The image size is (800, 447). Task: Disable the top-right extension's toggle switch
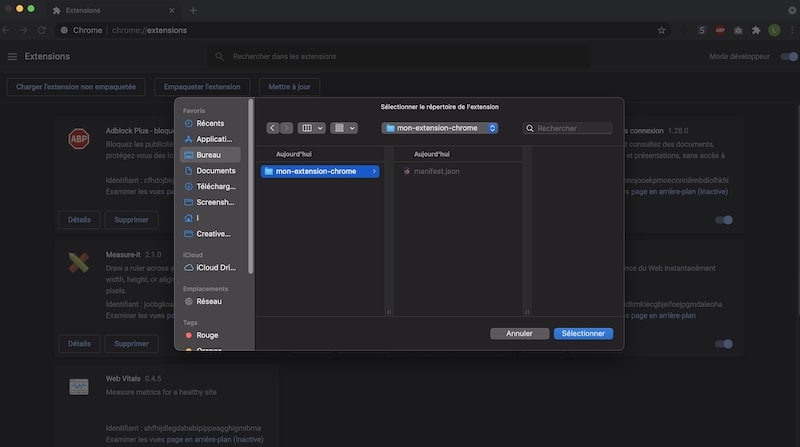724,220
